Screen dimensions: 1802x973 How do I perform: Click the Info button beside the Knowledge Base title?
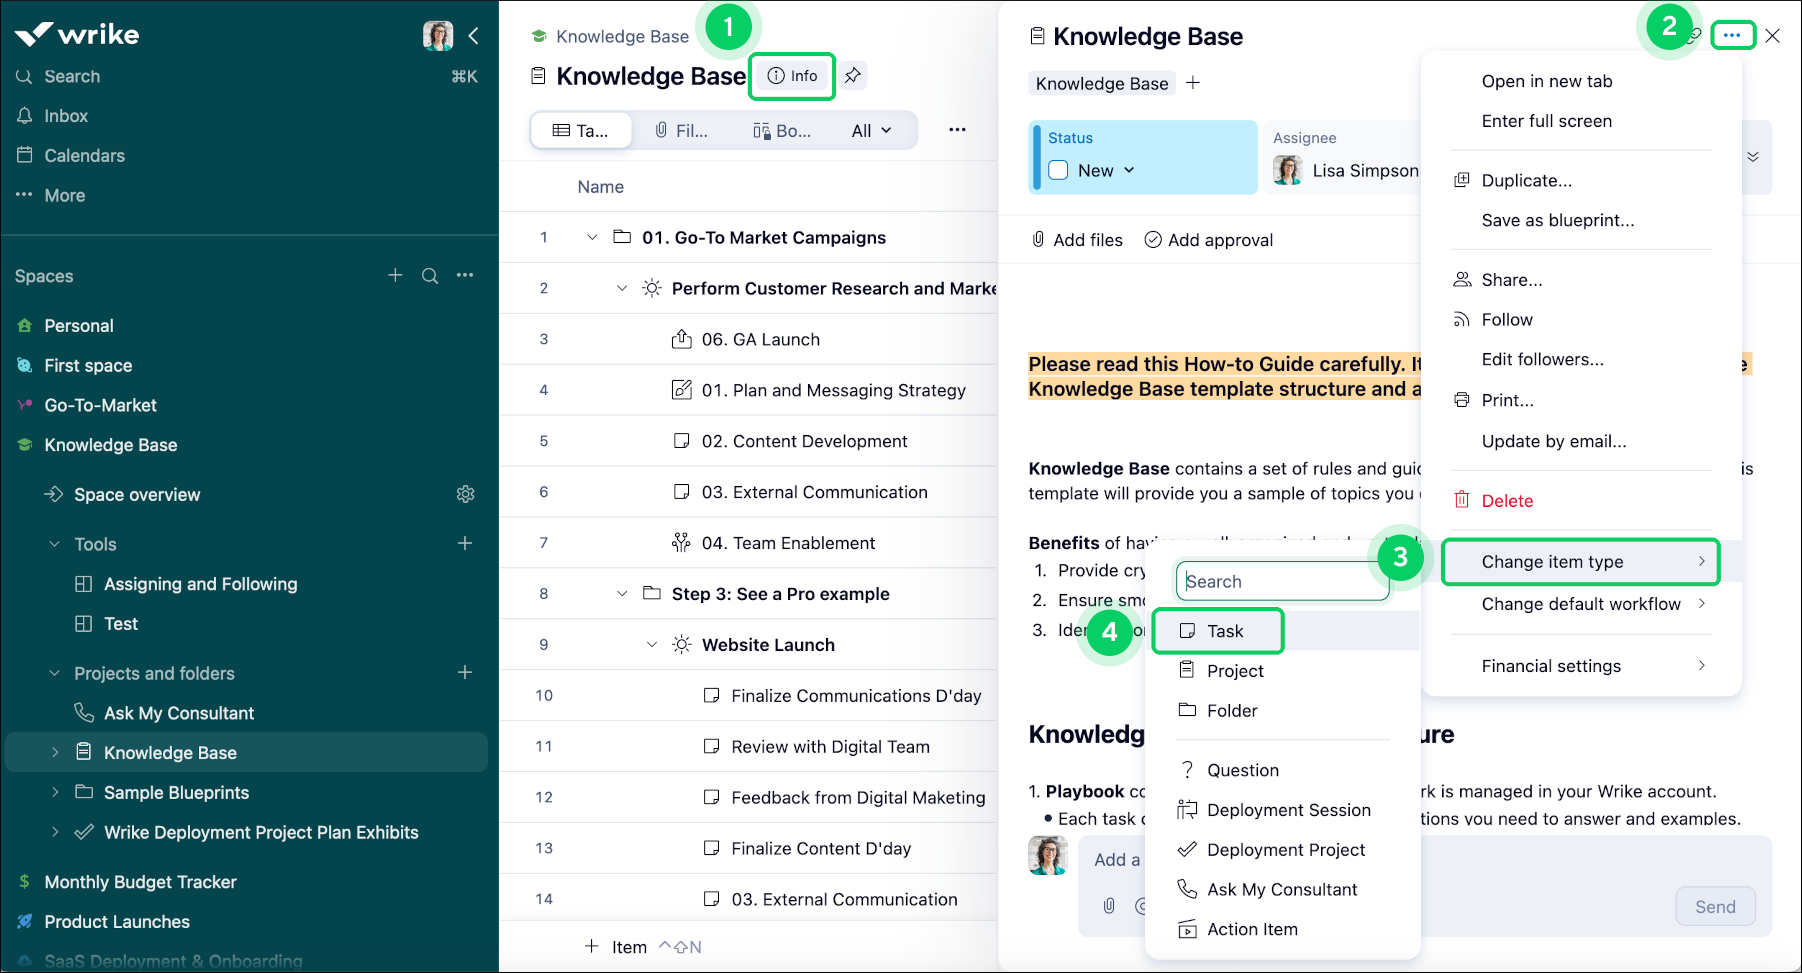point(791,75)
